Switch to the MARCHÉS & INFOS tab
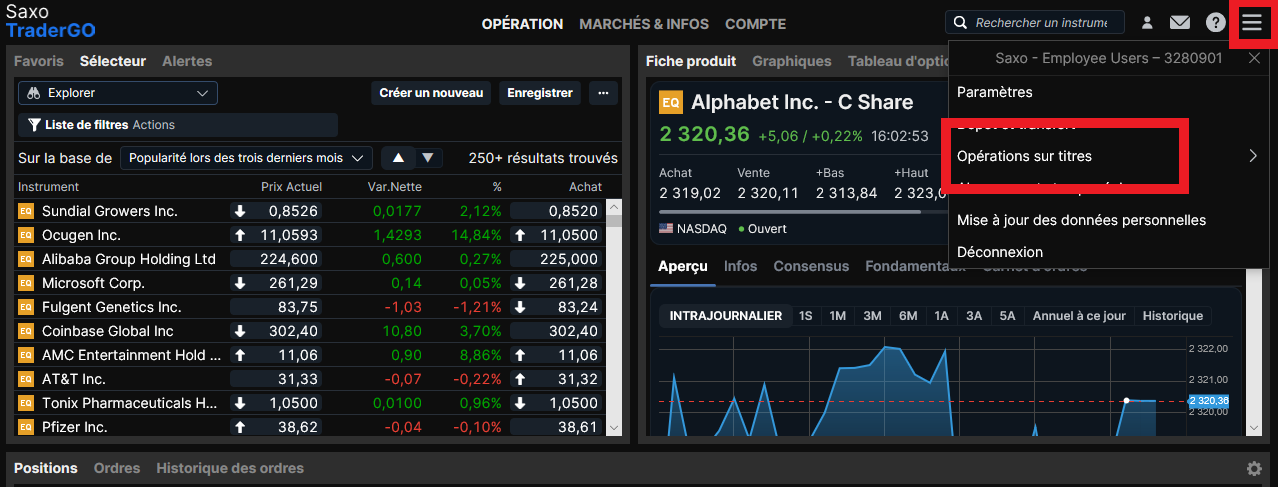This screenshot has width=1278, height=487. click(x=644, y=24)
